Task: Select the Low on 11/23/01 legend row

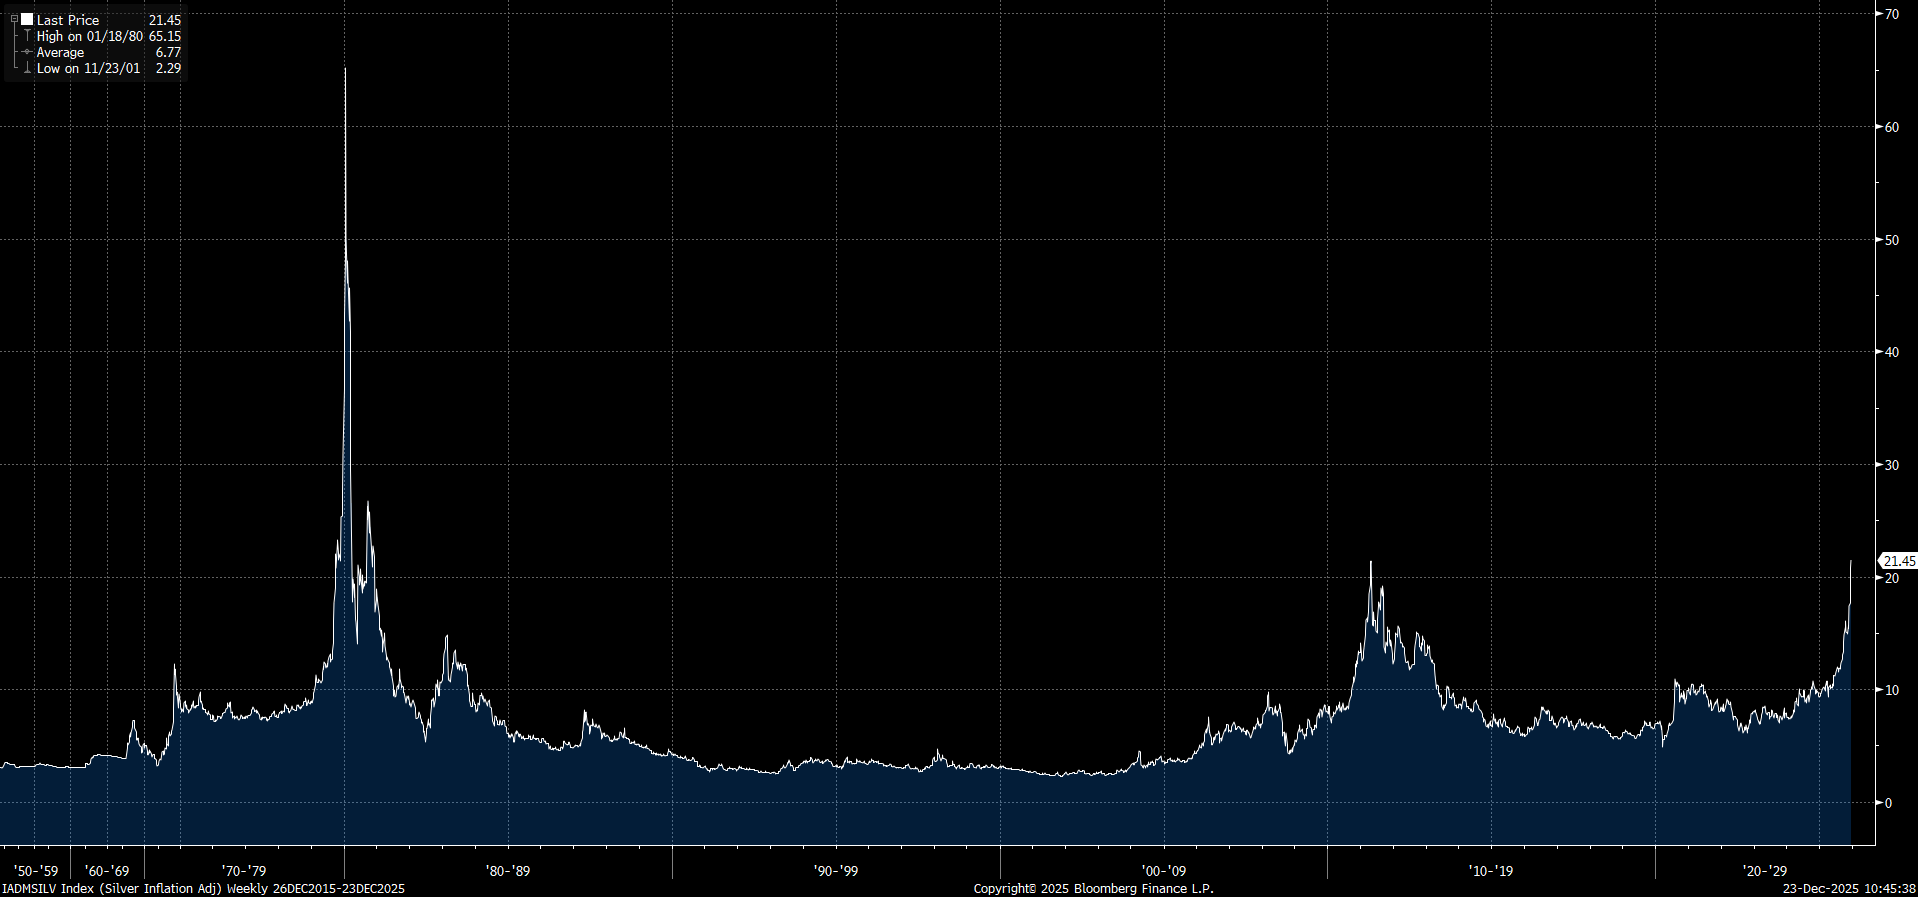Action: point(89,68)
